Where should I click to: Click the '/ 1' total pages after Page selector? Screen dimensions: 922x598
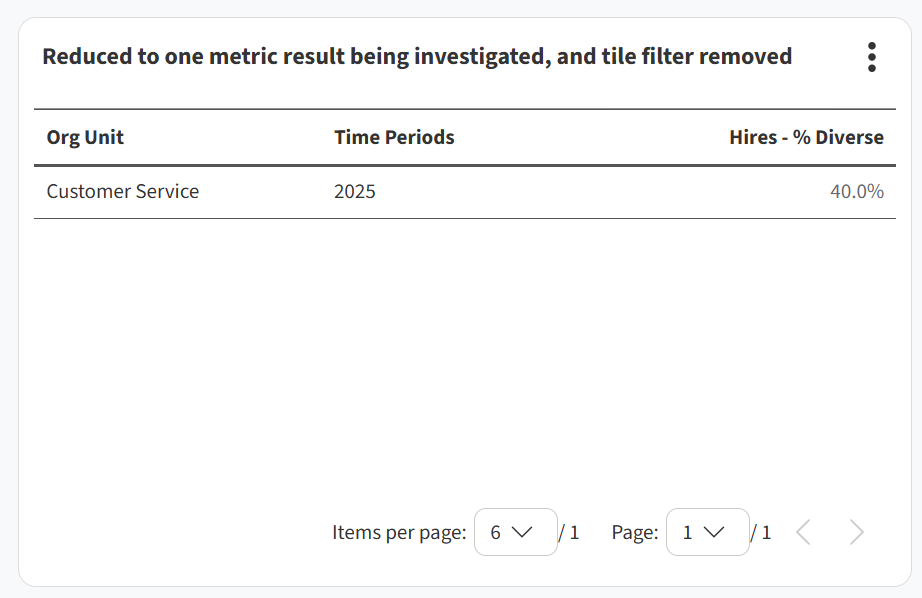point(761,533)
